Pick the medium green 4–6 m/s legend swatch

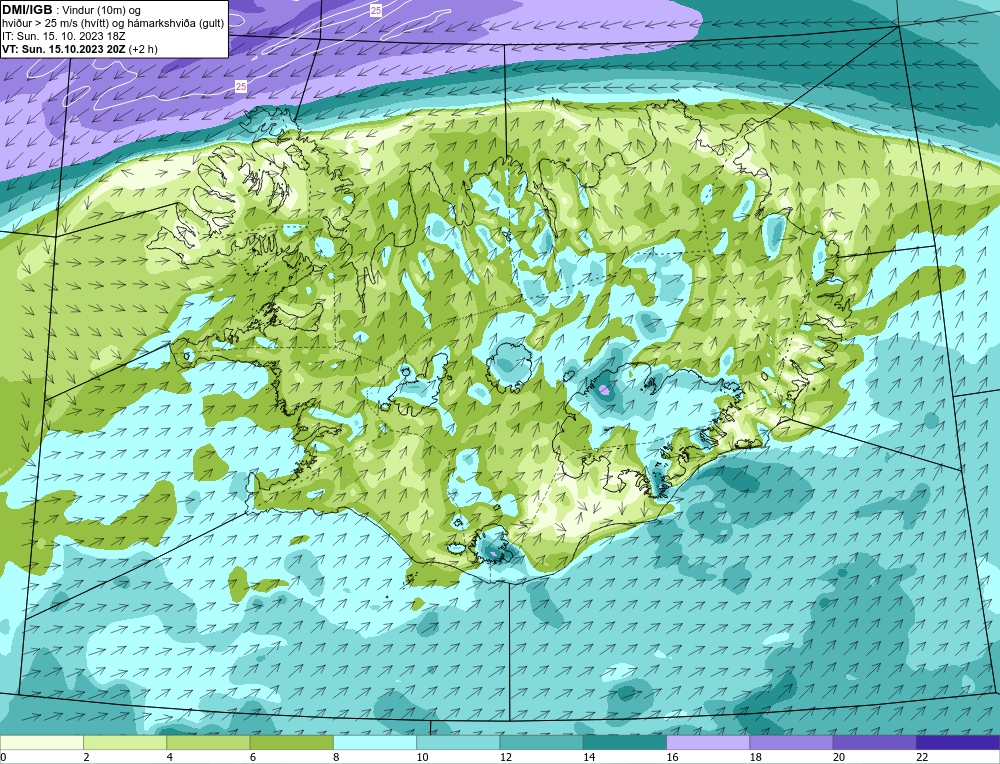tap(208, 742)
